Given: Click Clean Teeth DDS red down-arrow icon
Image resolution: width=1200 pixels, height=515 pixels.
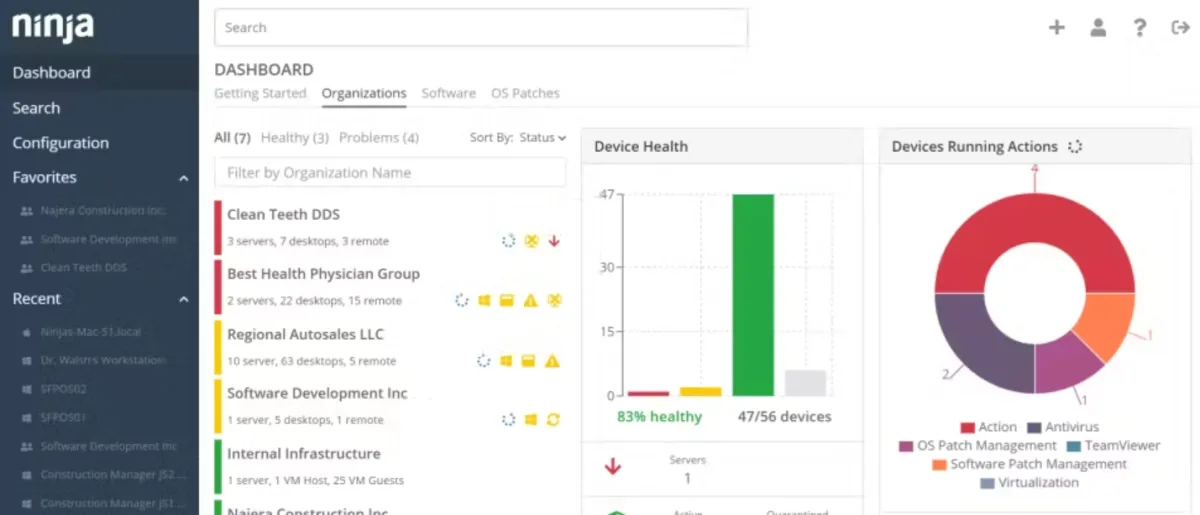Looking at the screenshot, I should (554, 240).
